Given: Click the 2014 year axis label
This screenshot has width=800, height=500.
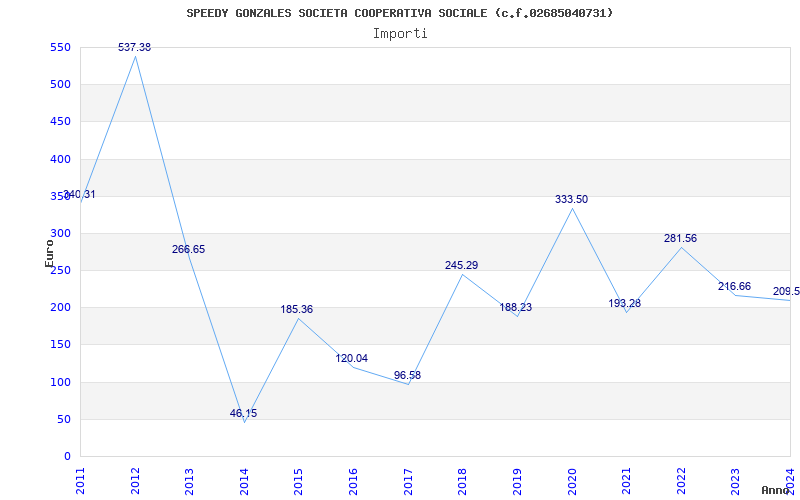Looking at the screenshot, I should tap(244, 481).
